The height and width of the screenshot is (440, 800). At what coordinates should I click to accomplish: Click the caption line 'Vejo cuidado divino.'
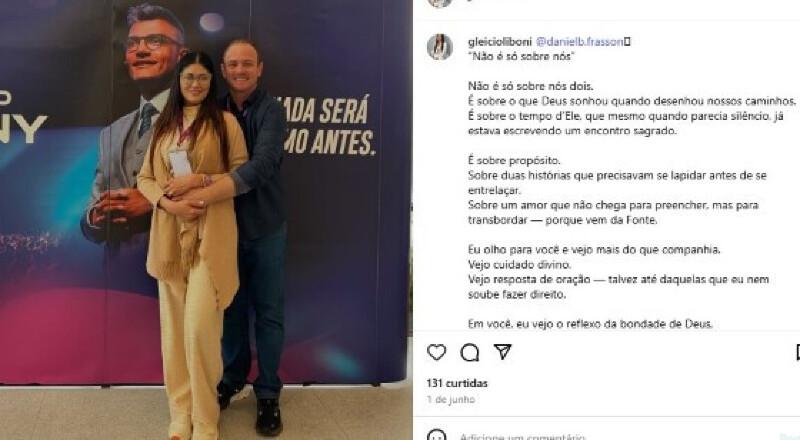(519, 264)
